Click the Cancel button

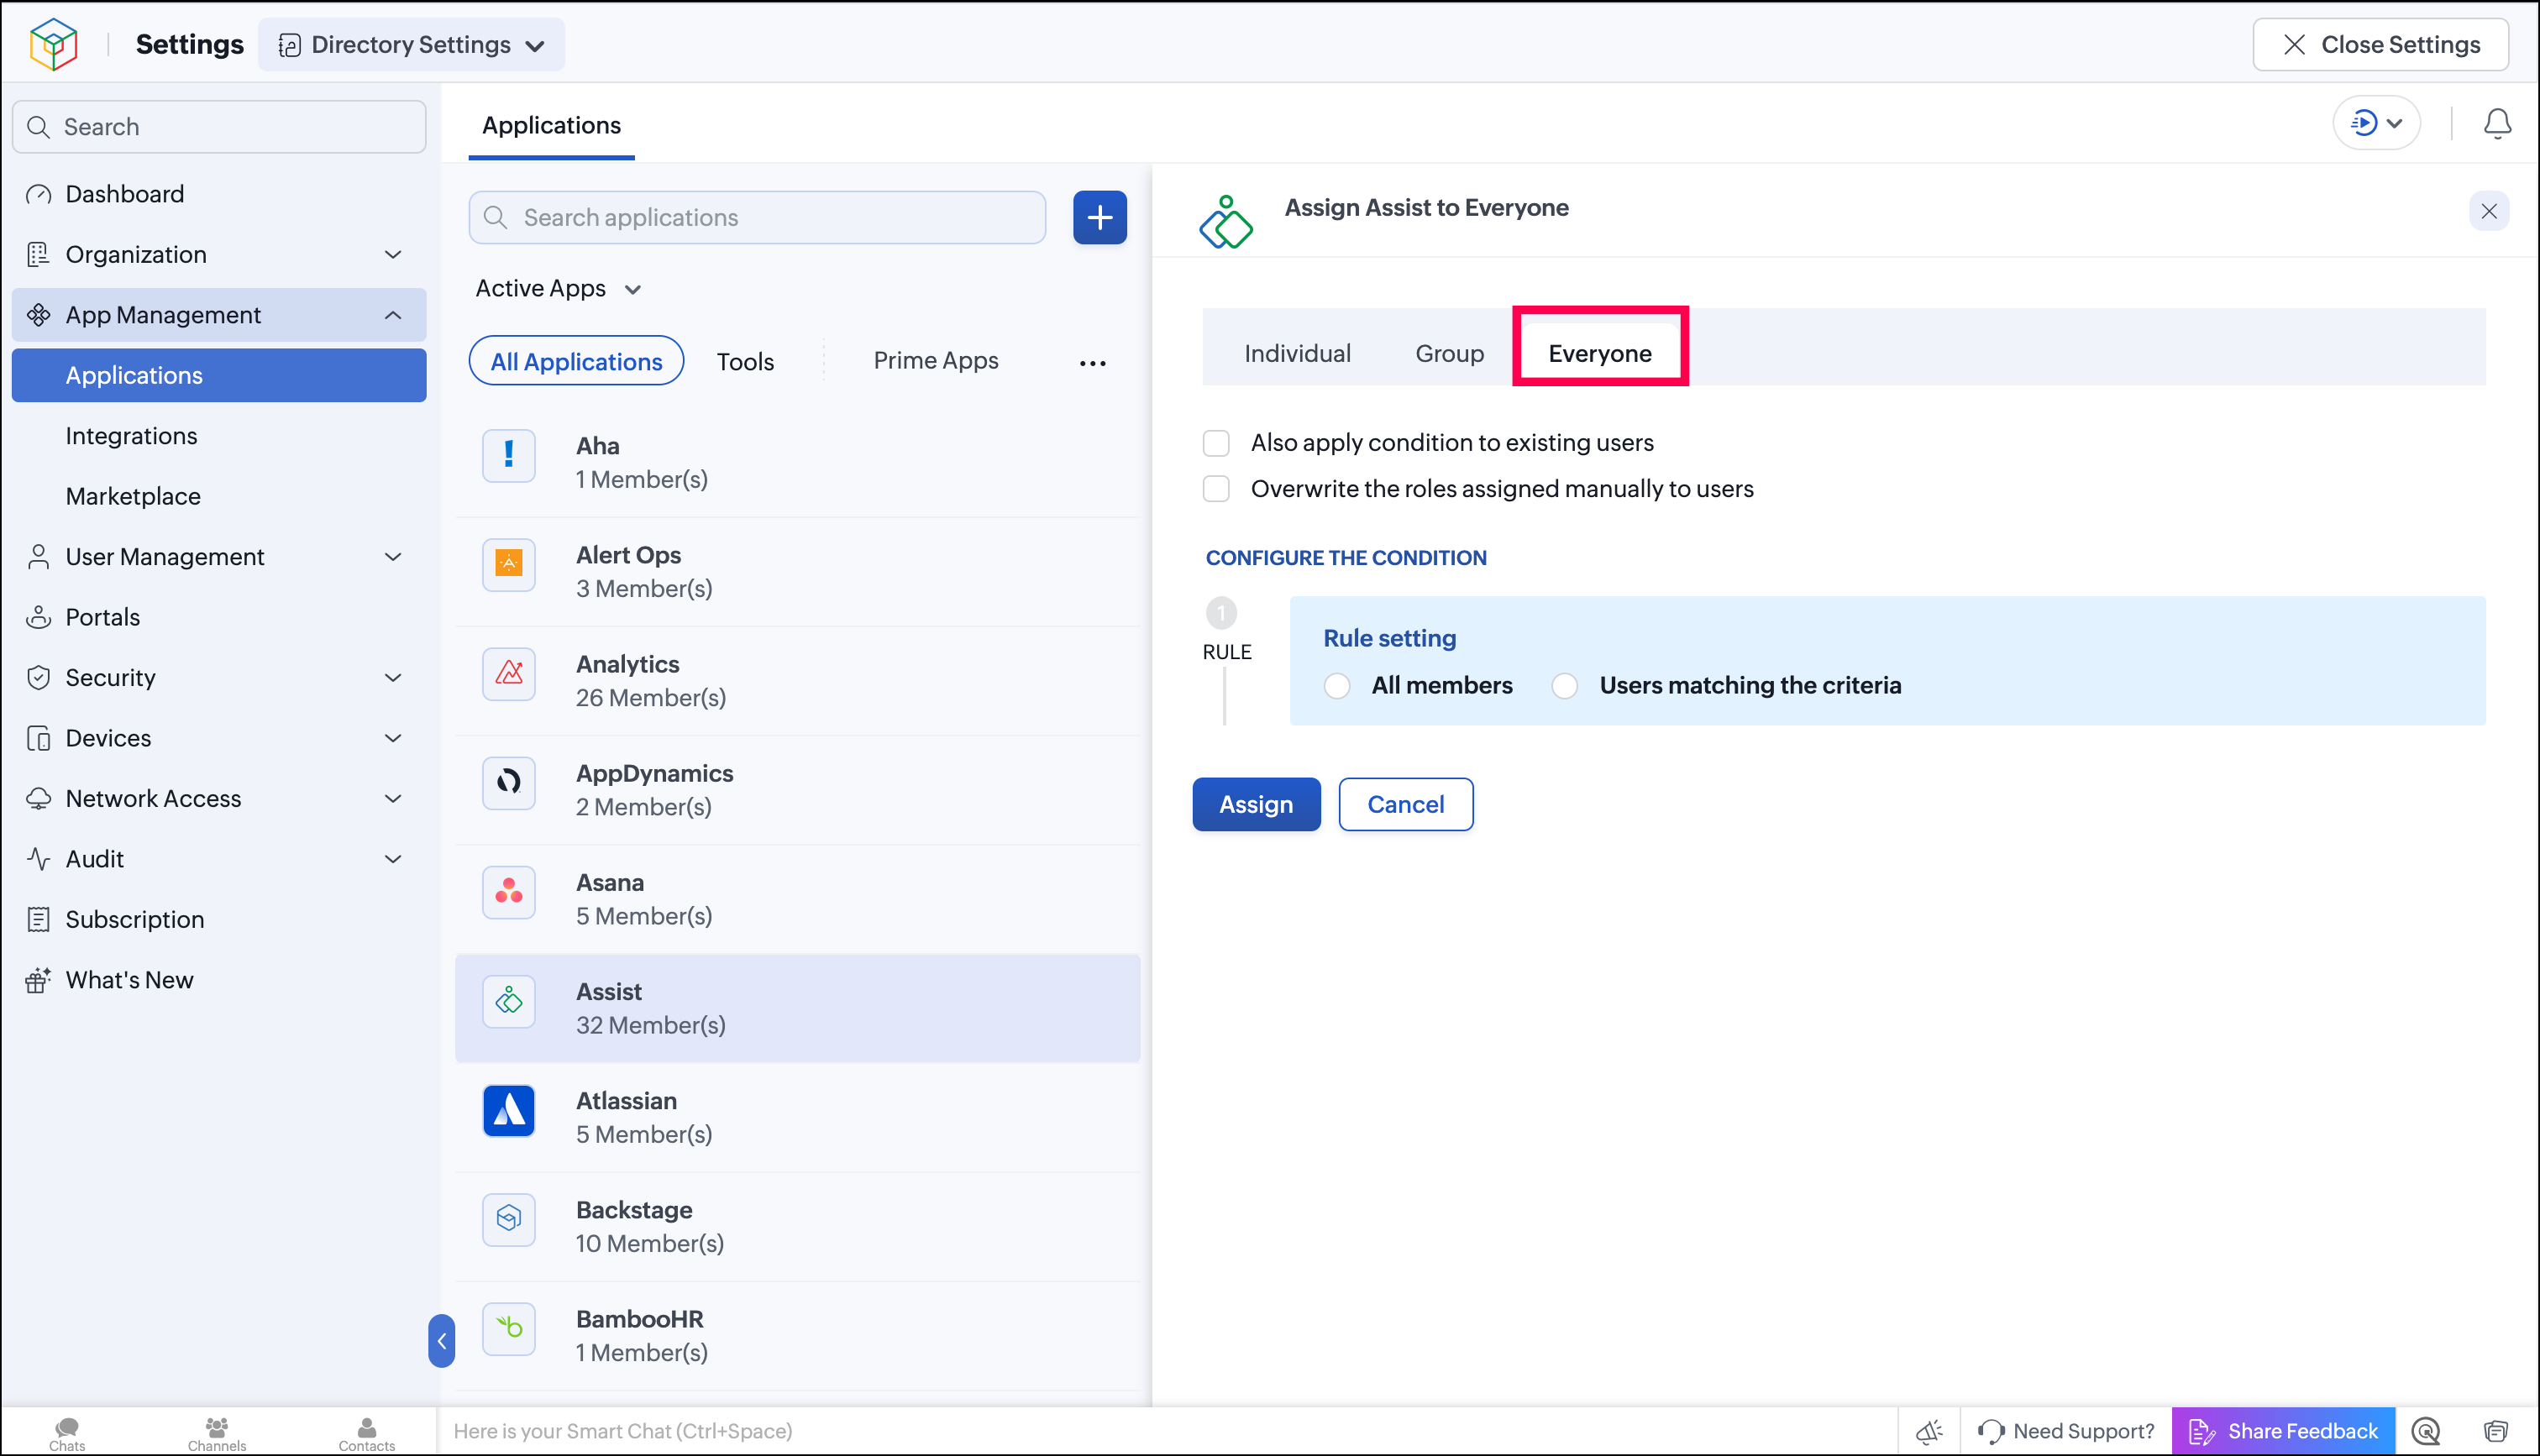1406,805
